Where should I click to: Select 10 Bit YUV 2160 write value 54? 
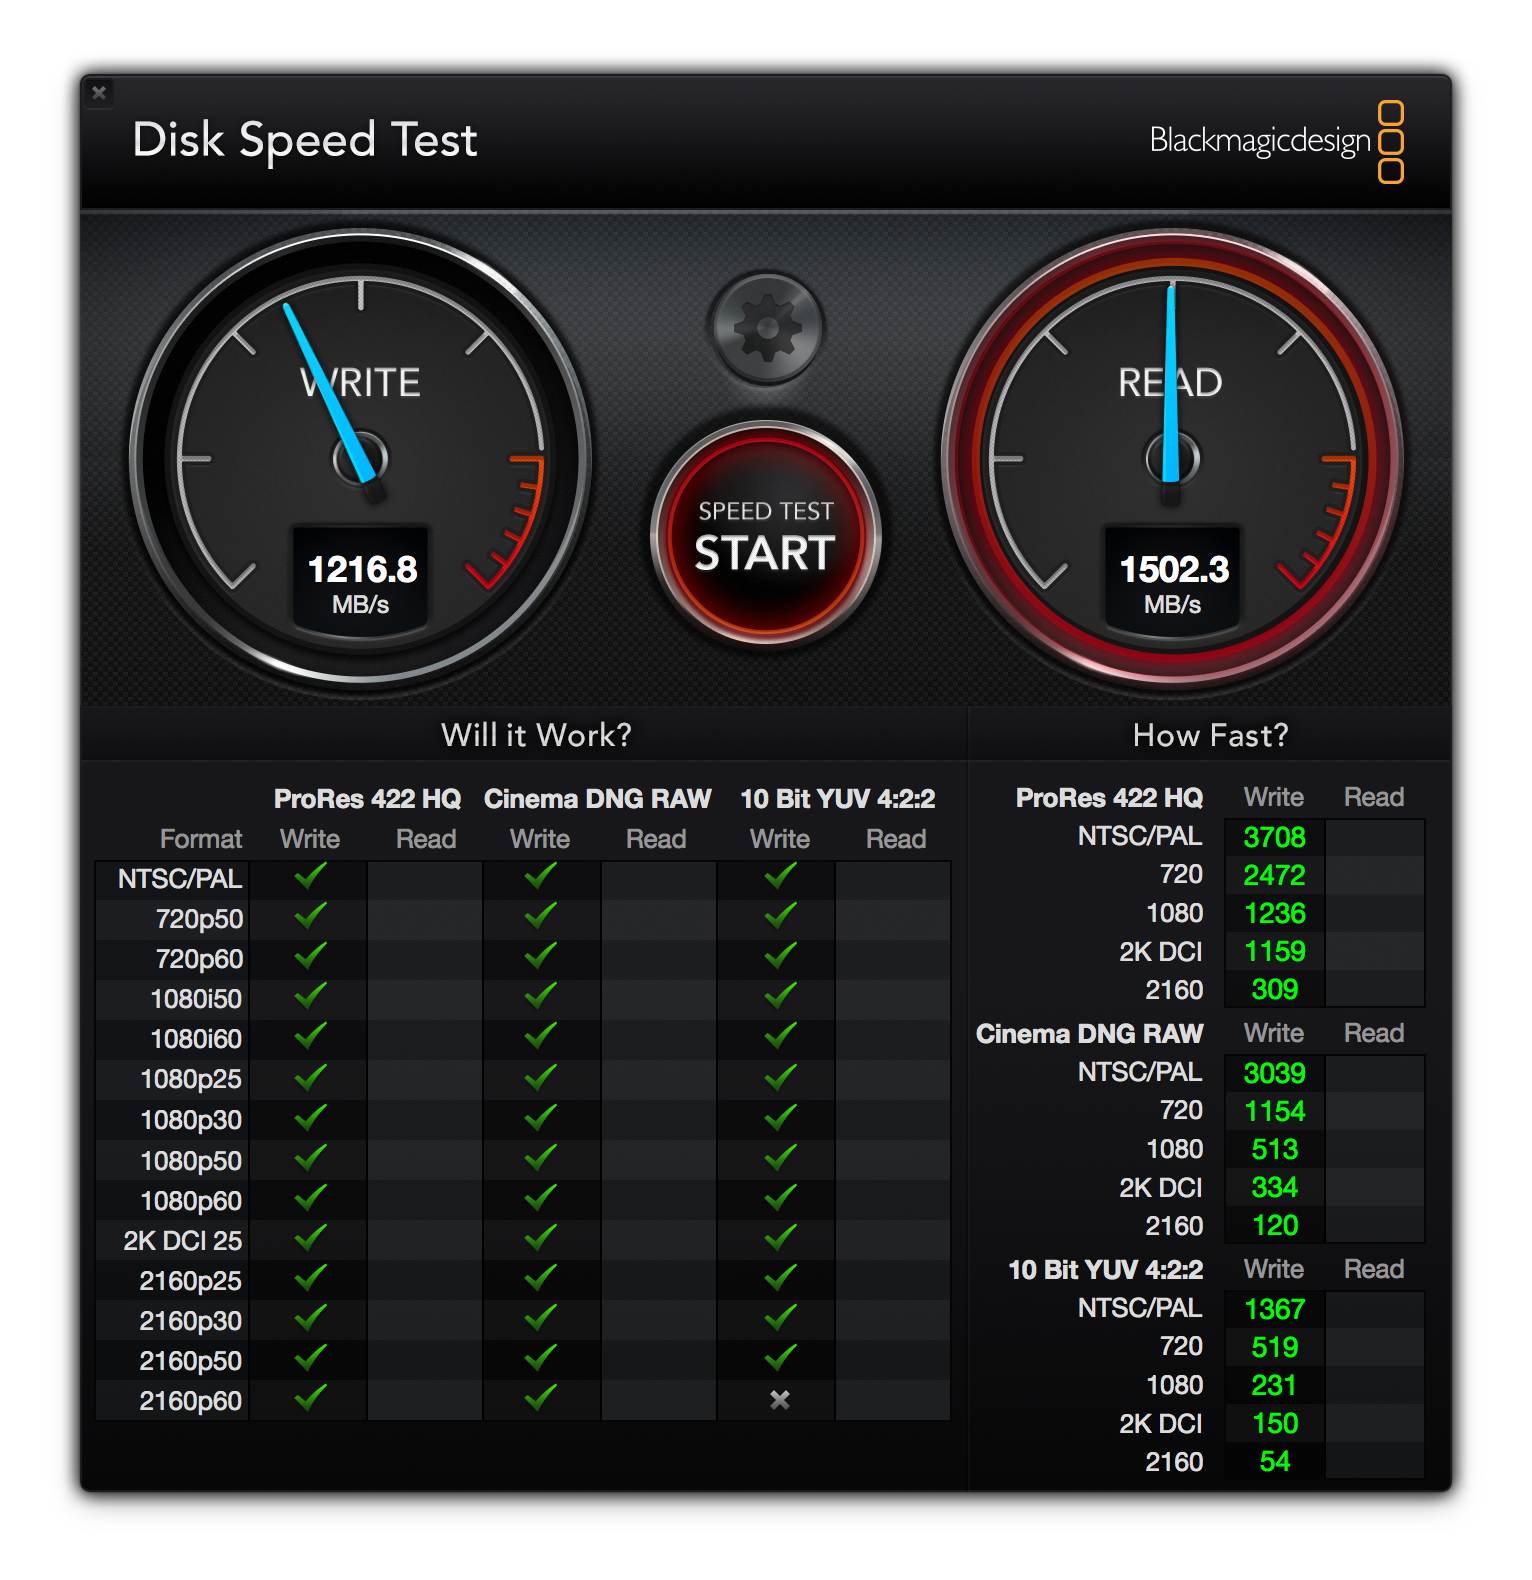click(x=1275, y=1461)
